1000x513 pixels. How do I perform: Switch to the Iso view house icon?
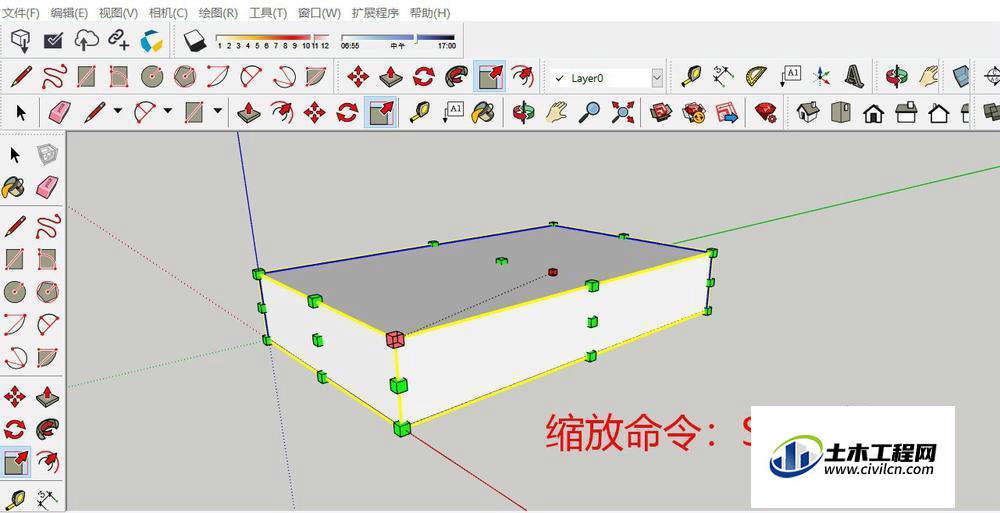coord(807,113)
